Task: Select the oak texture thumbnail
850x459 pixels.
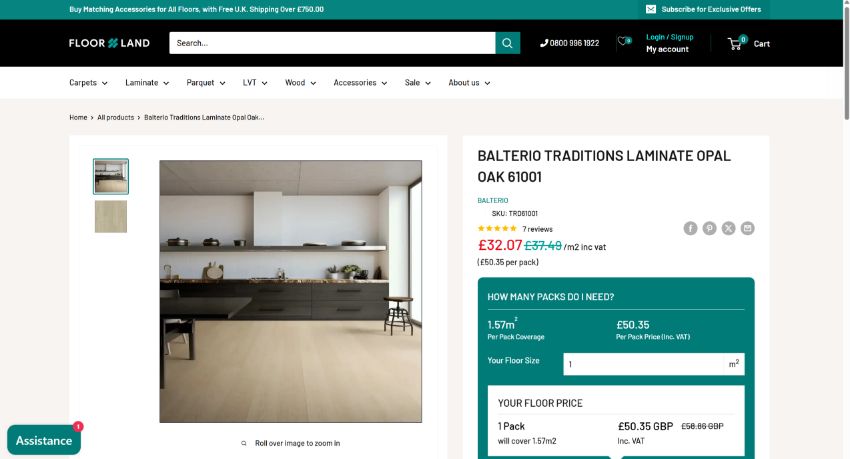Action: [111, 216]
